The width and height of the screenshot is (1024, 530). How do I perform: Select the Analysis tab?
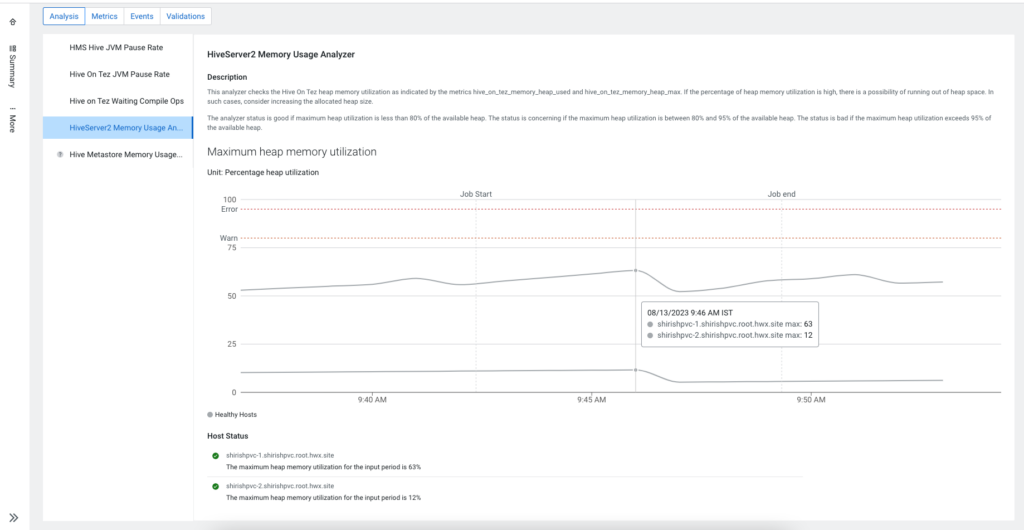(x=64, y=16)
